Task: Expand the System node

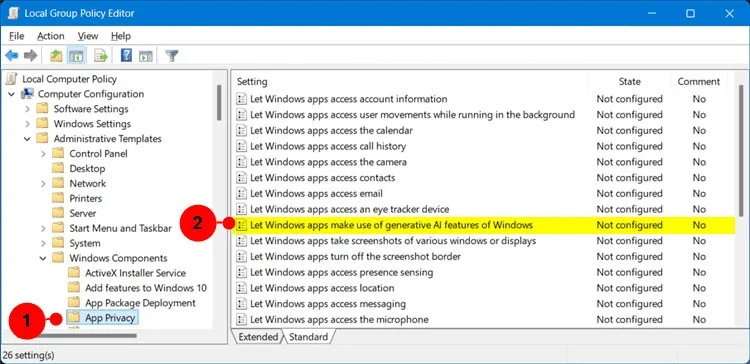Action: (x=43, y=243)
